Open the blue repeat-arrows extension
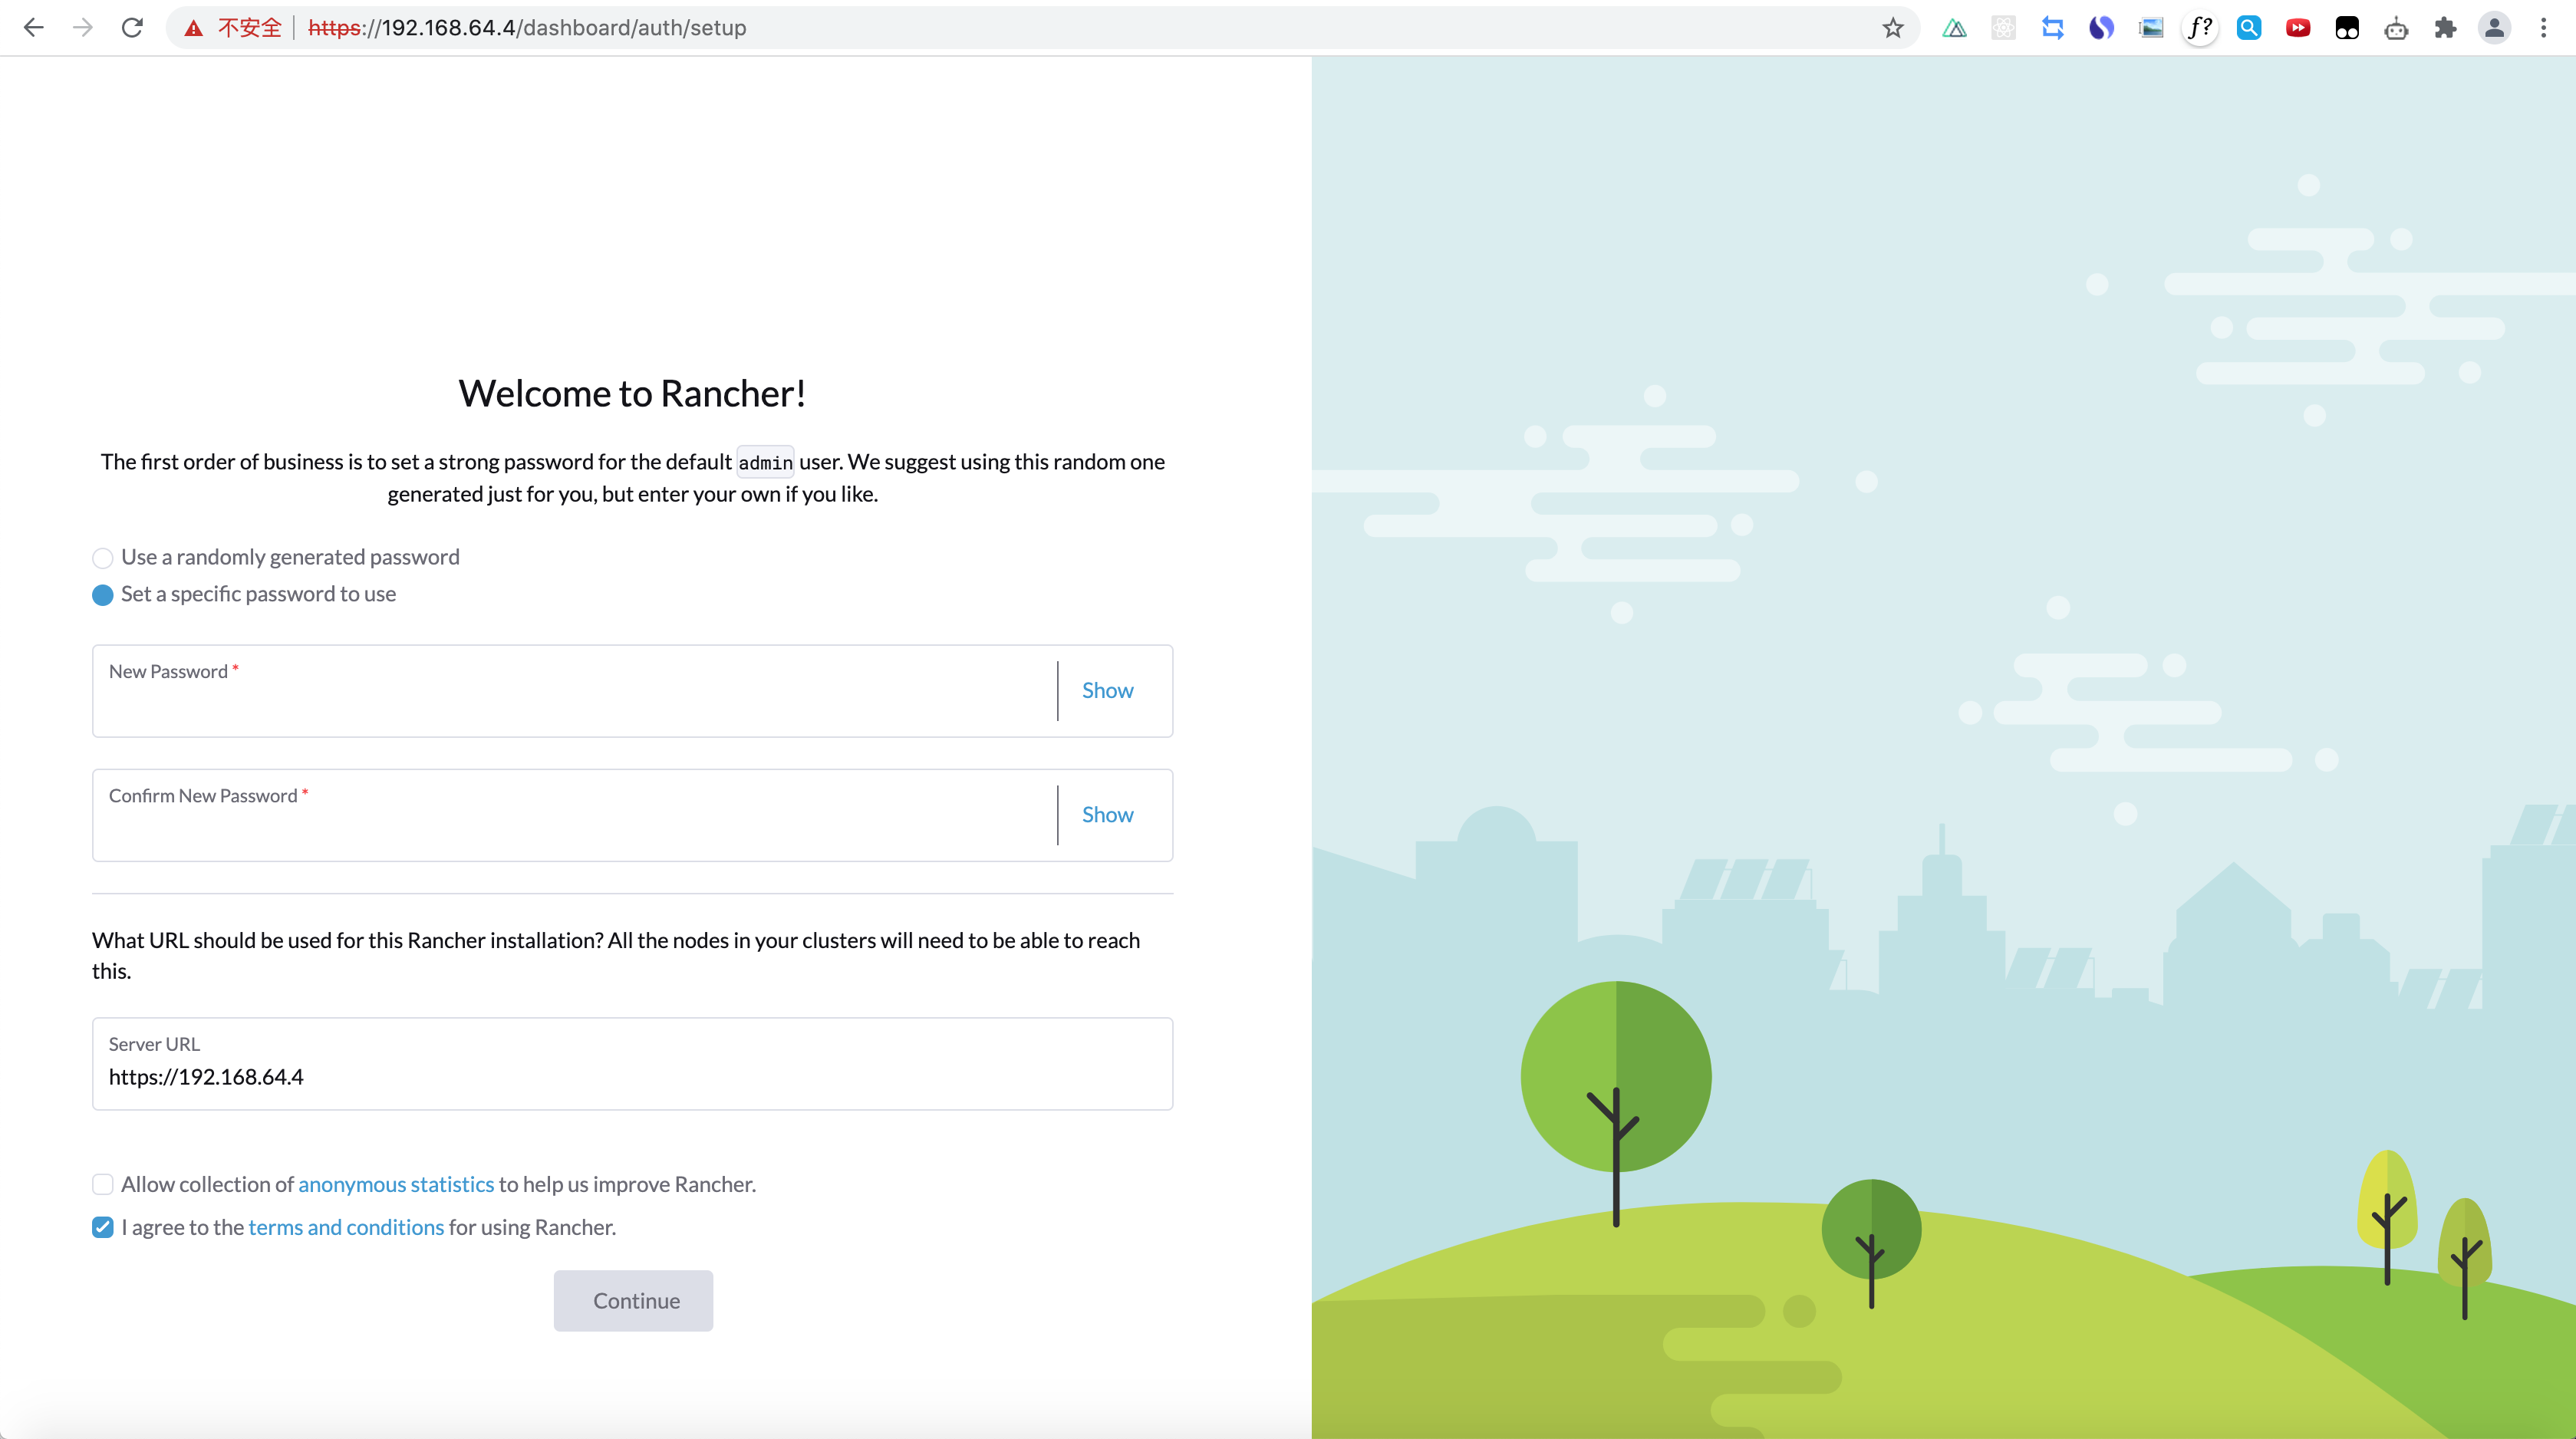2576x1439 pixels. click(x=2052, y=28)
